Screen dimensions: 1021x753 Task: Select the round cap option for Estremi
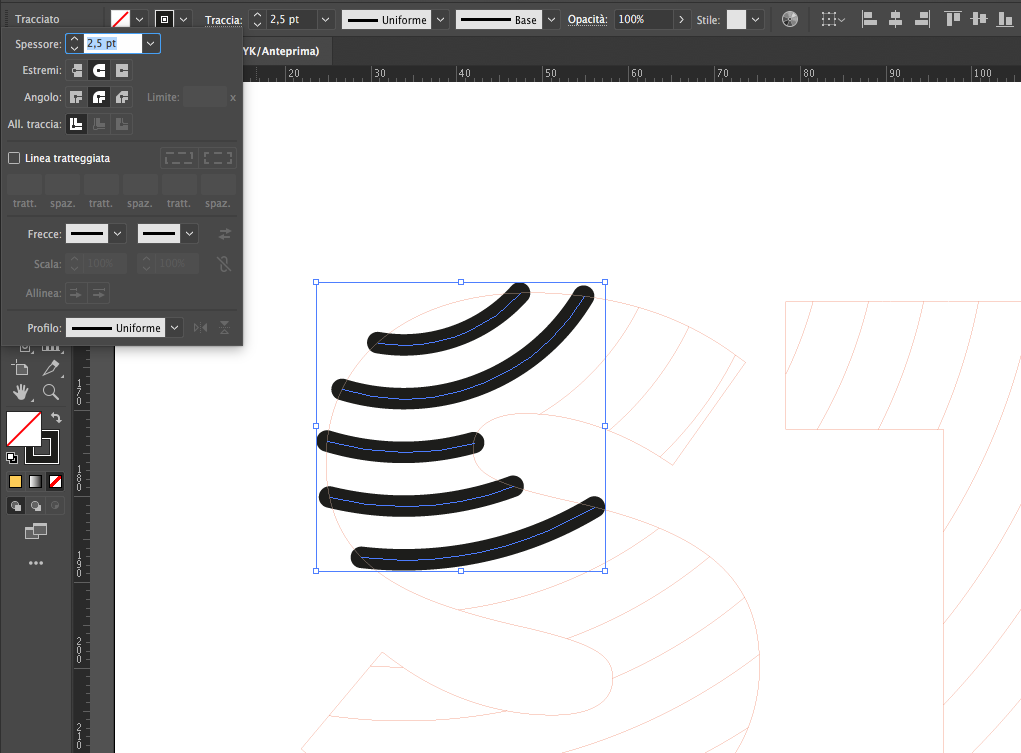[99, 70]
